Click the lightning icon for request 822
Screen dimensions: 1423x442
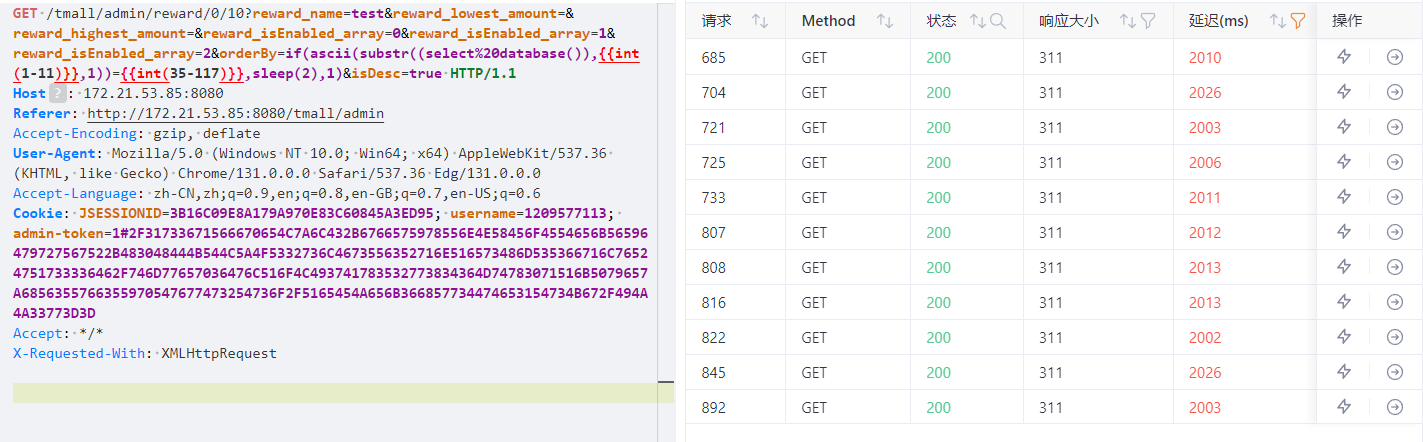pyautogui.click(x=1344, y=338)
